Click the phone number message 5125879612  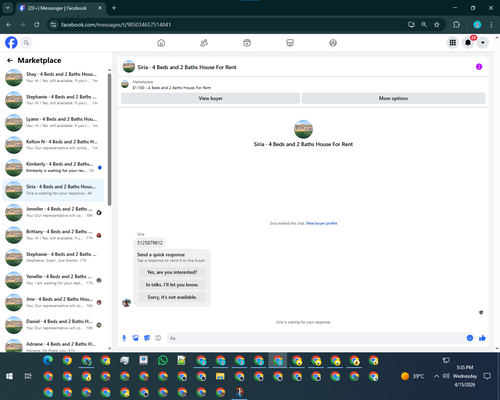[150, 243]
